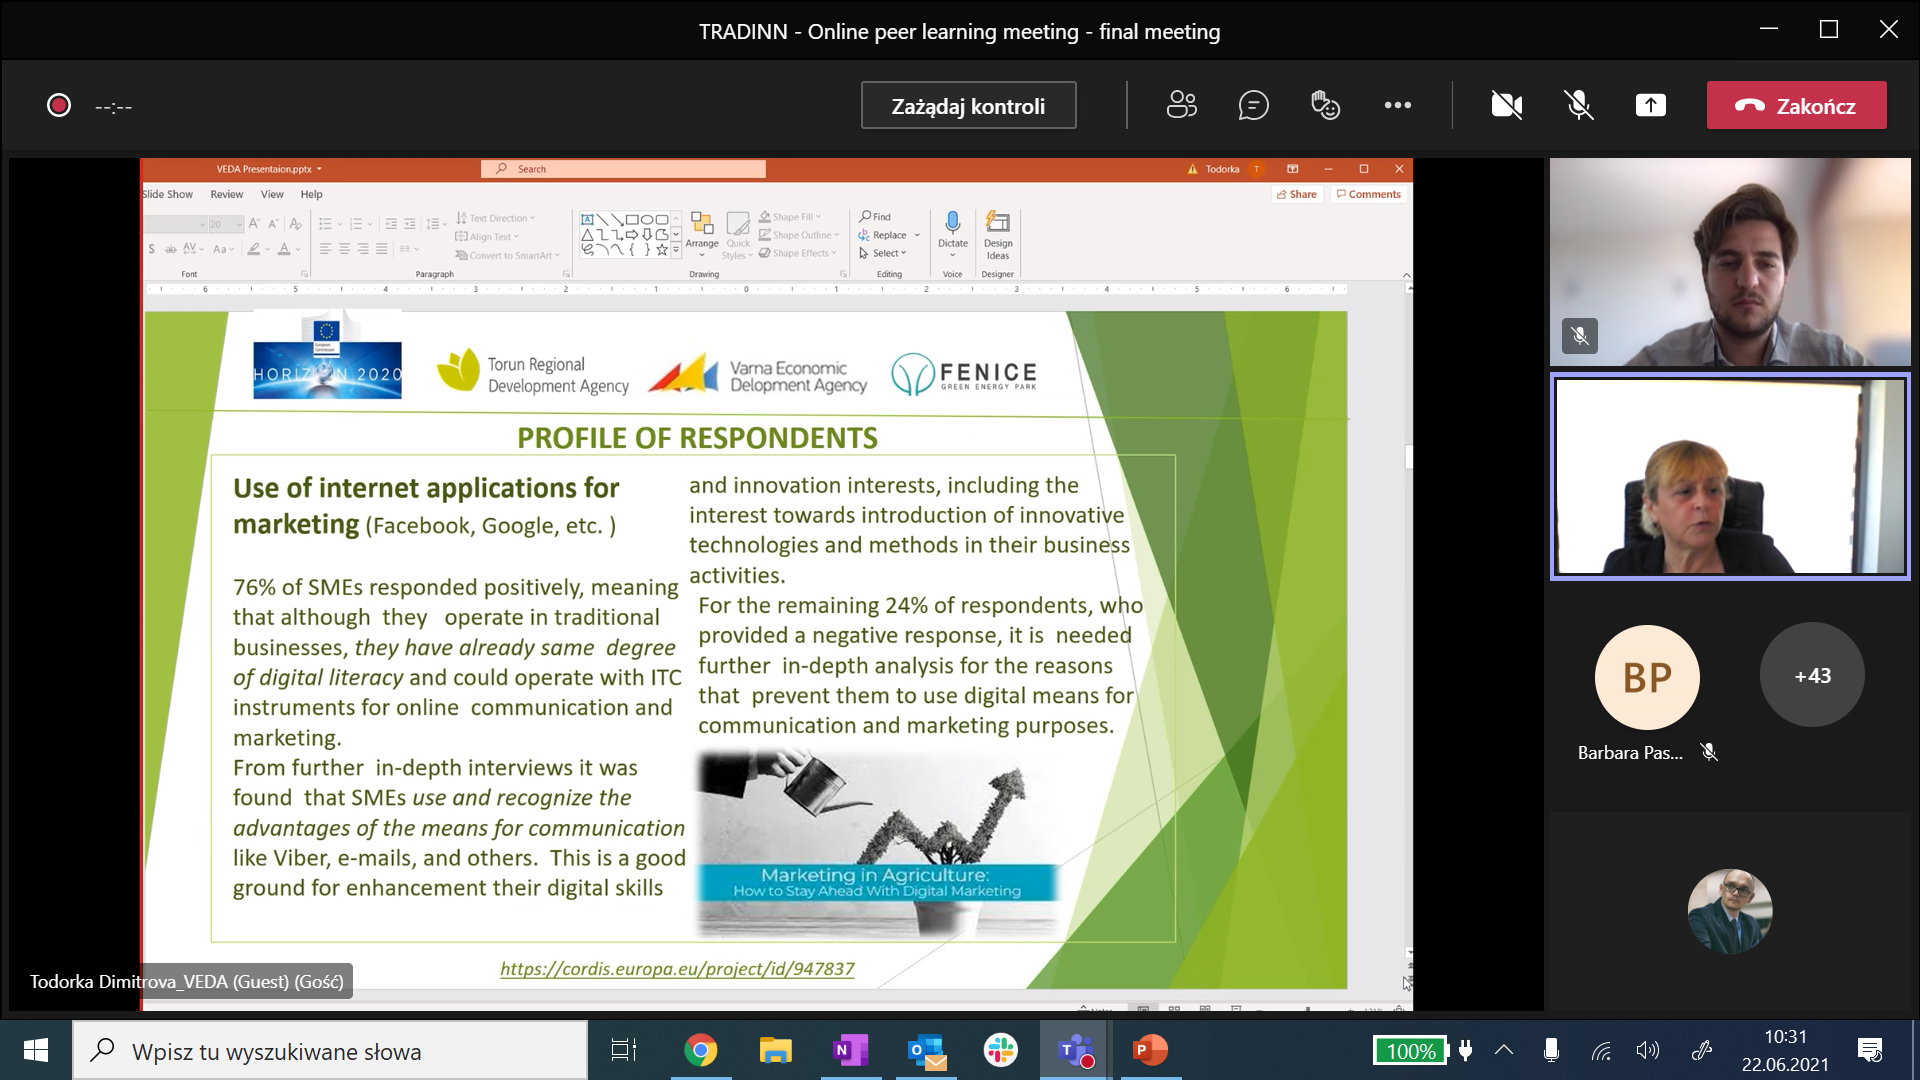
Task: Open PowerPoint from the Windows taskbar
Action: point(1150,1050)
